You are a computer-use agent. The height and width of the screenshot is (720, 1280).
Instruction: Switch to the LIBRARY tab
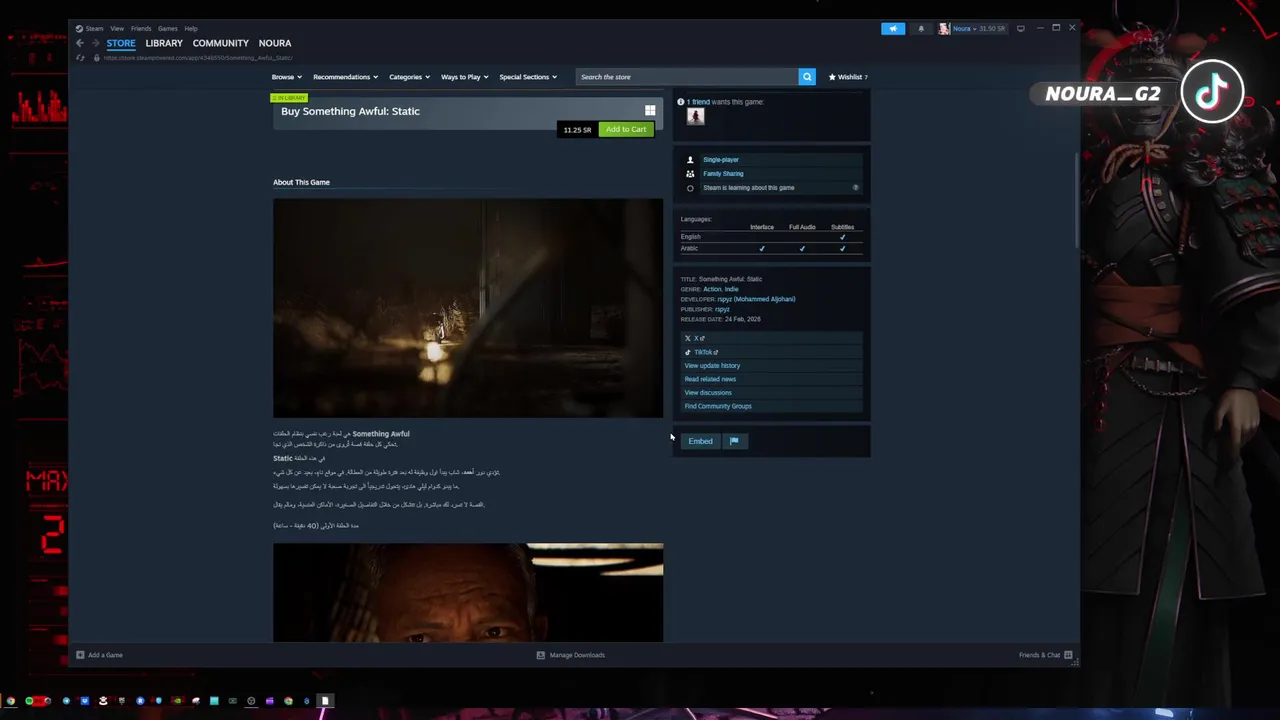(x=164, y=43)
